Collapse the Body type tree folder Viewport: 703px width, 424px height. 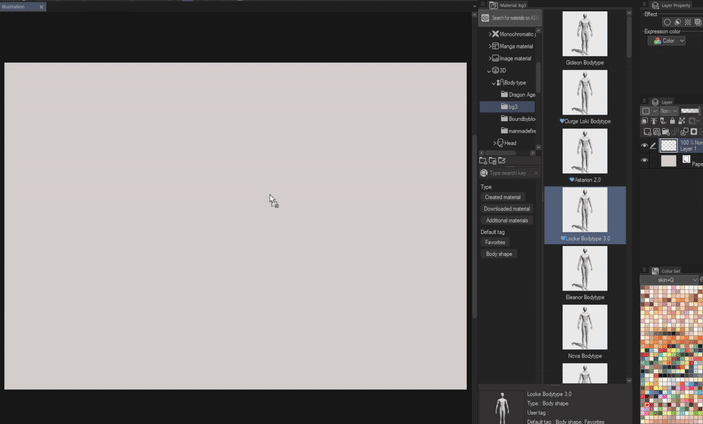click(x=494, y=83)
